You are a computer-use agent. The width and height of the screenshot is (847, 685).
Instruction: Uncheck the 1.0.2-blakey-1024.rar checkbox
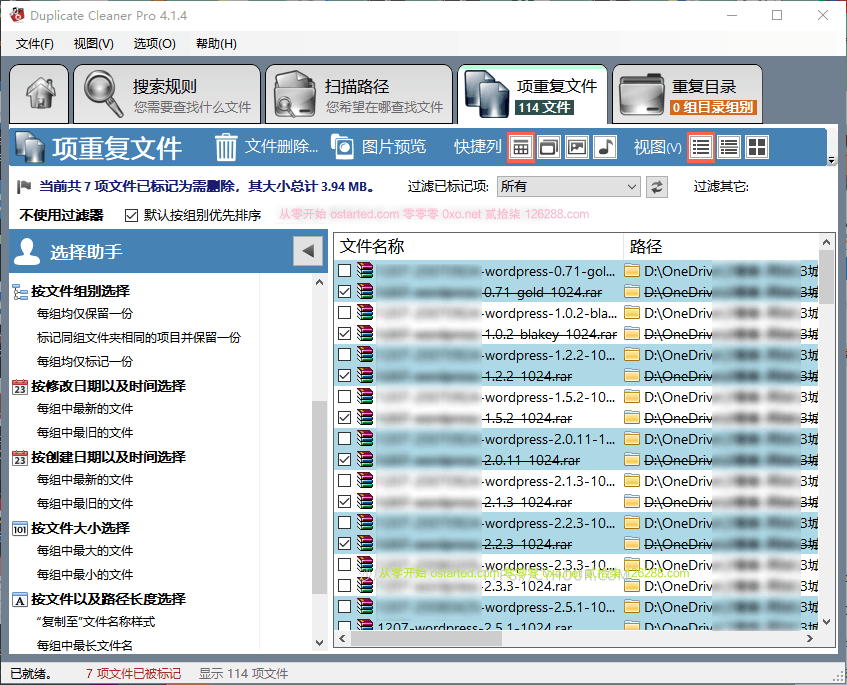coord(344,334)
